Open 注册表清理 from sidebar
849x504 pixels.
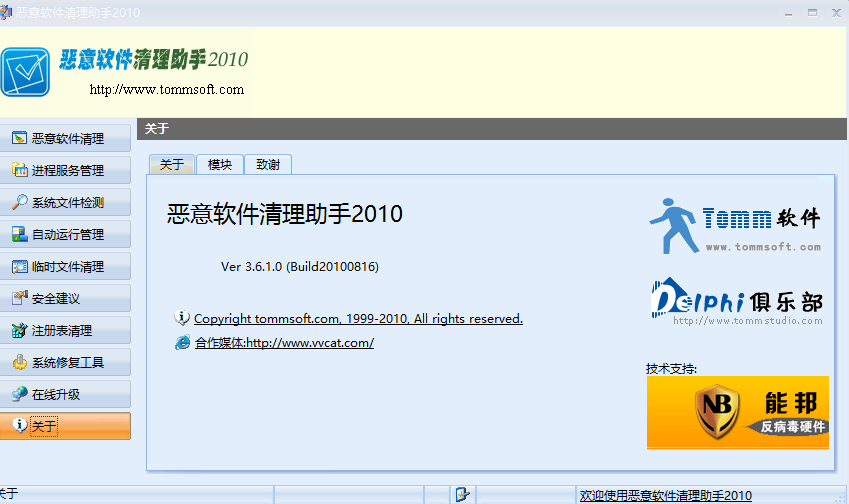coord(65,330)
